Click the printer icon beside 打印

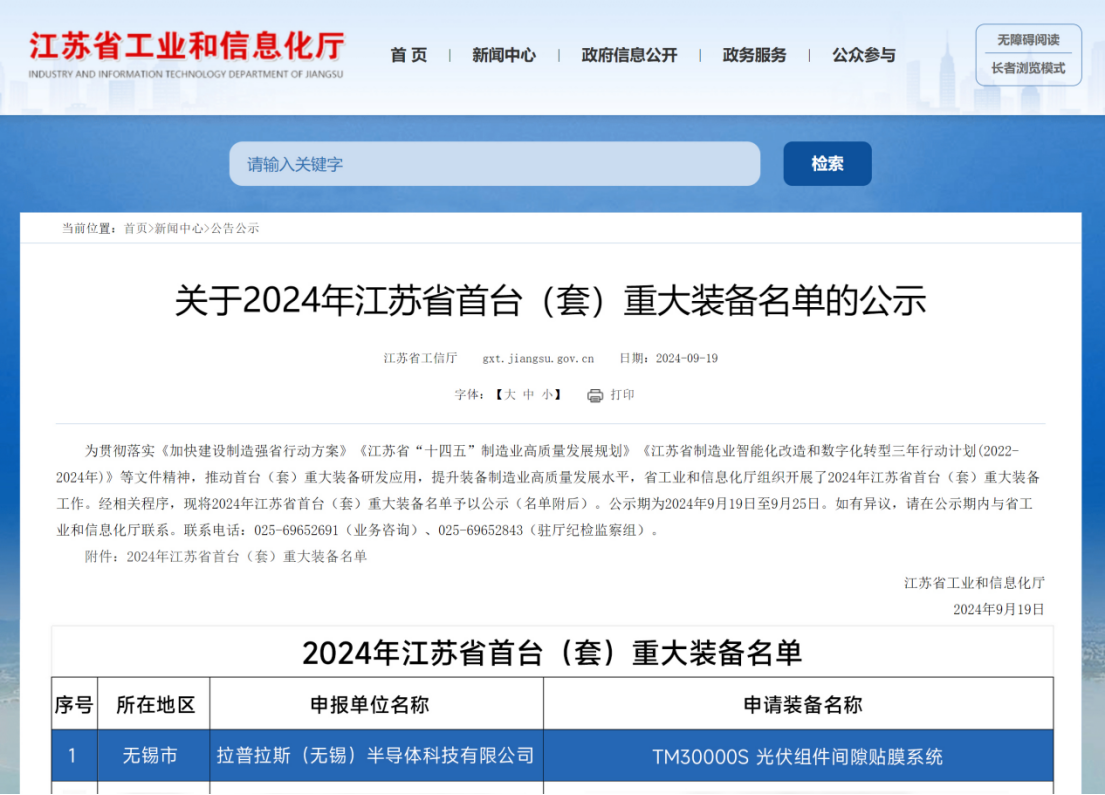(x=595, y=395)
